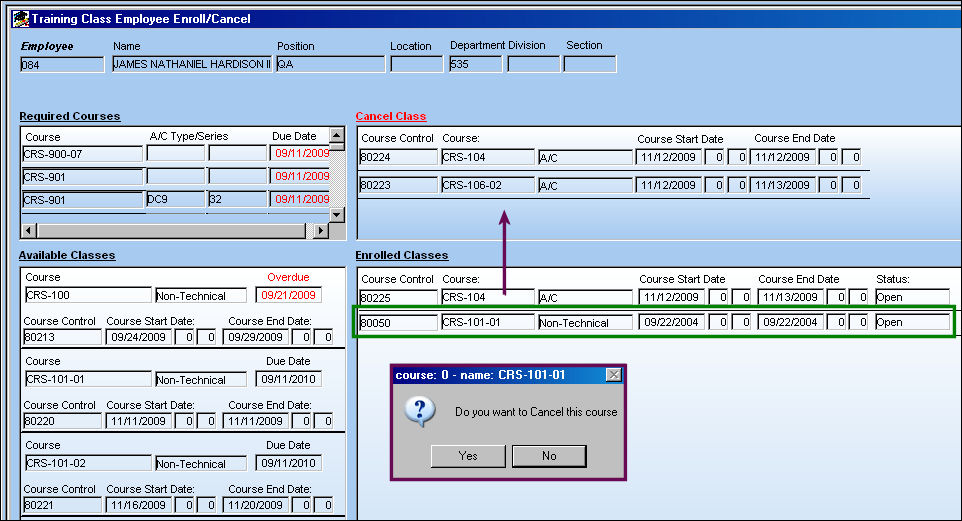Image resolution: width=962 pixels, height=521 pixels.
Task: Click the Enrolled Classes heading
Action: pyautogui.click(x=402, y=255)
